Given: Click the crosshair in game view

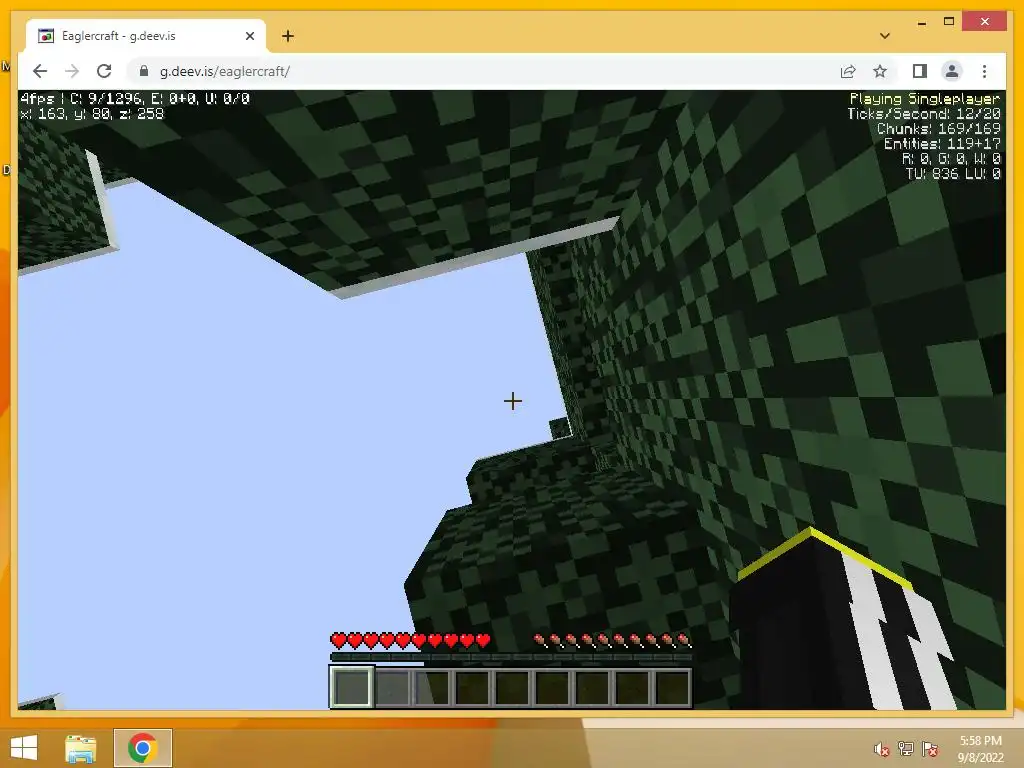Looking at the screenshot, I should point(513,401).
